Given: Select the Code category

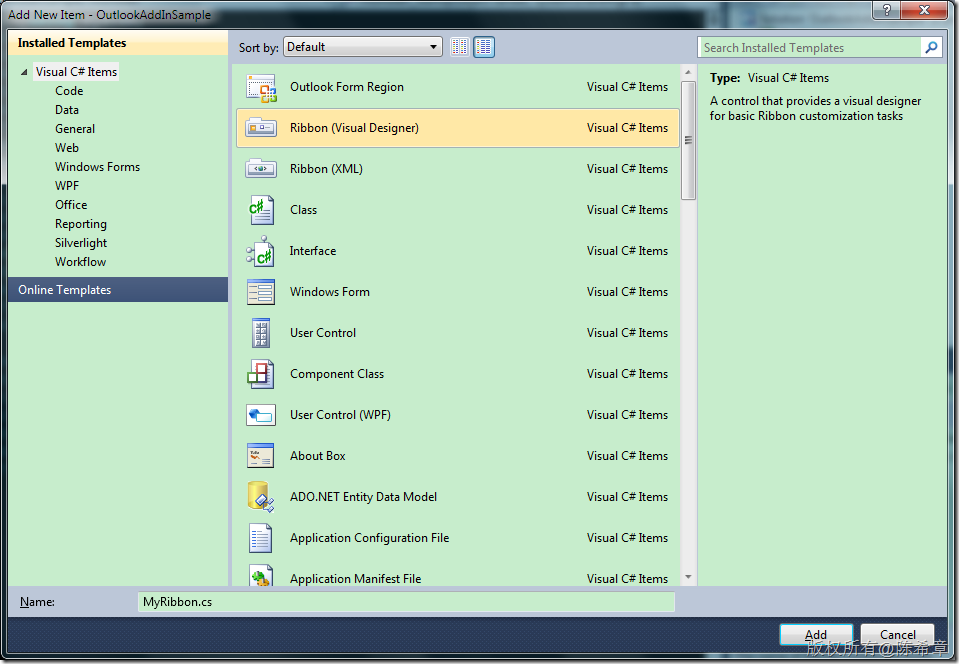Looking at the screenshot, I should click(x=69, y=90).
